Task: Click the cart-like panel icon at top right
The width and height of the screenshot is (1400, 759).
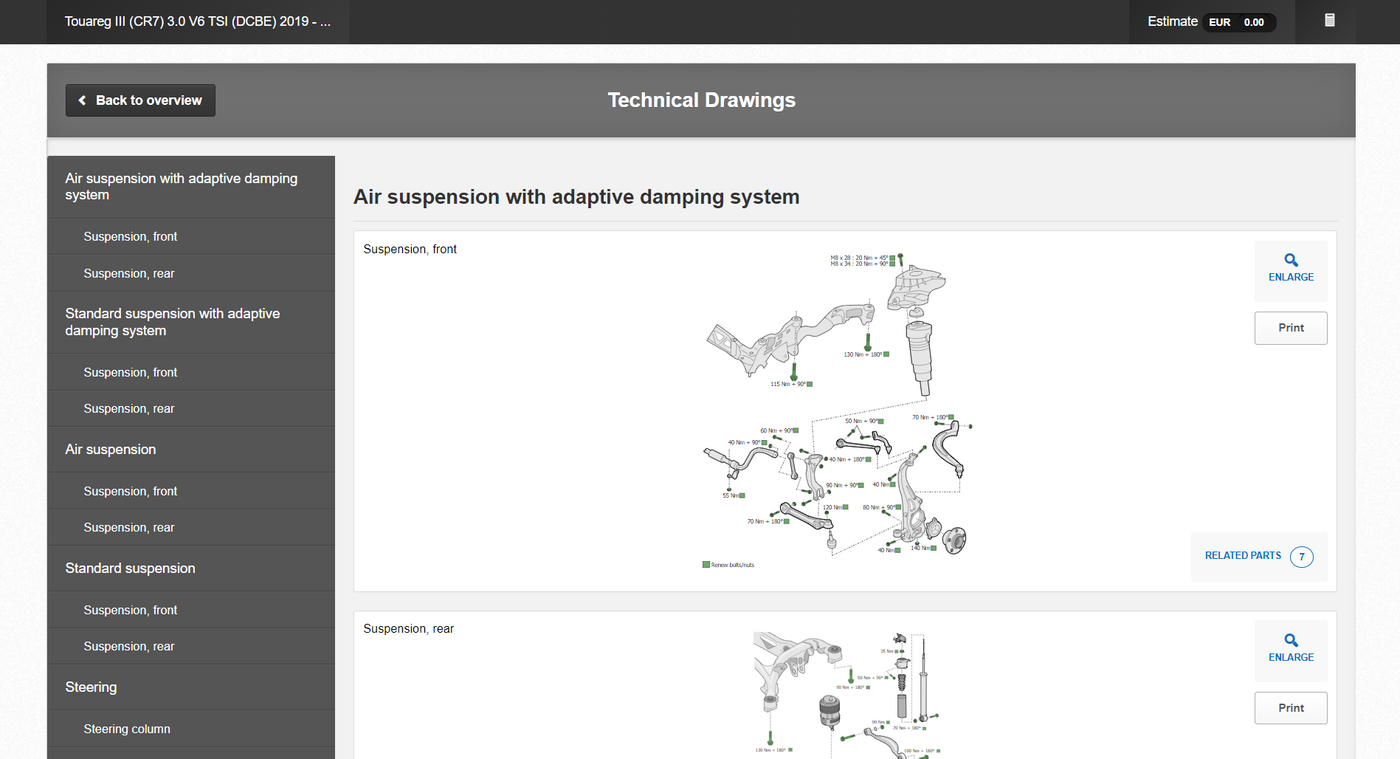Action: [1330, 21]
